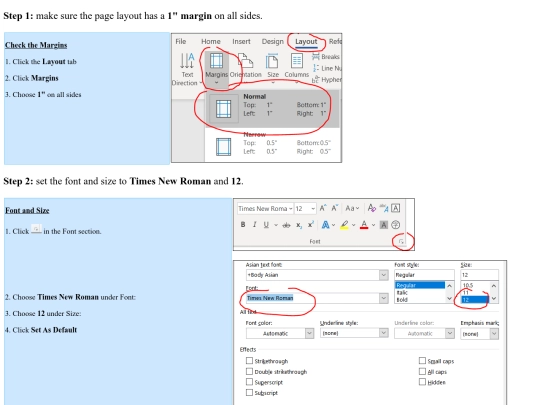Select size 10.5 in Size list
This screenshot has height=405, width=540.
pos(468,285)
